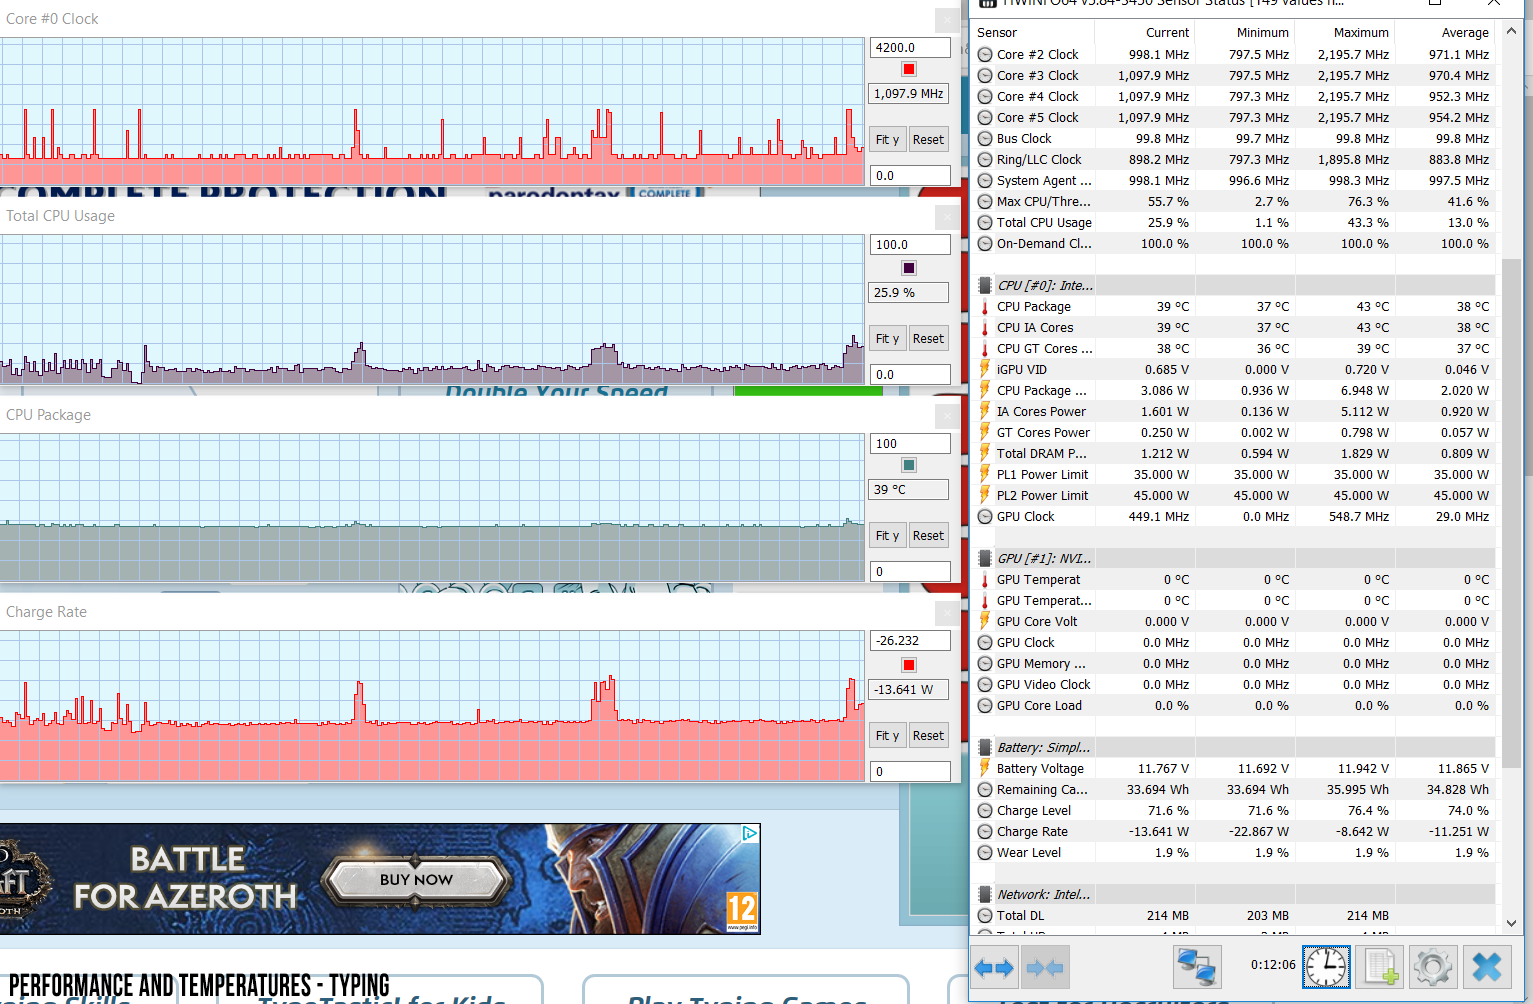Click thermometer icon beside GPU Temperat row

985,579
